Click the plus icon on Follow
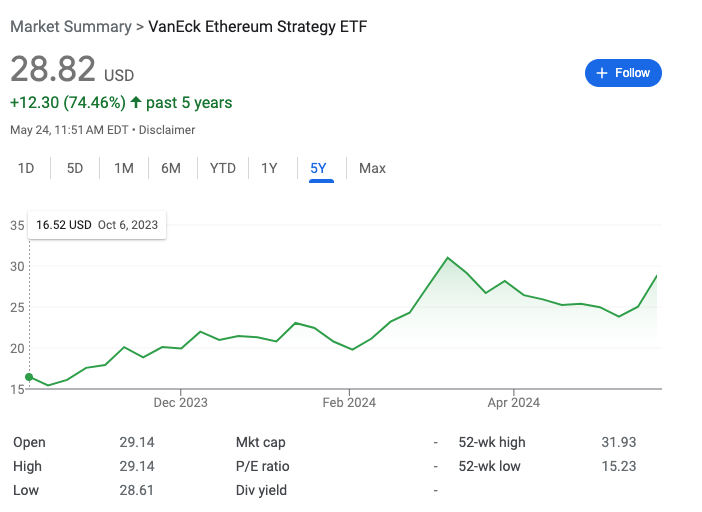Screen dimensions: 702x512 (x=602, y=73)
